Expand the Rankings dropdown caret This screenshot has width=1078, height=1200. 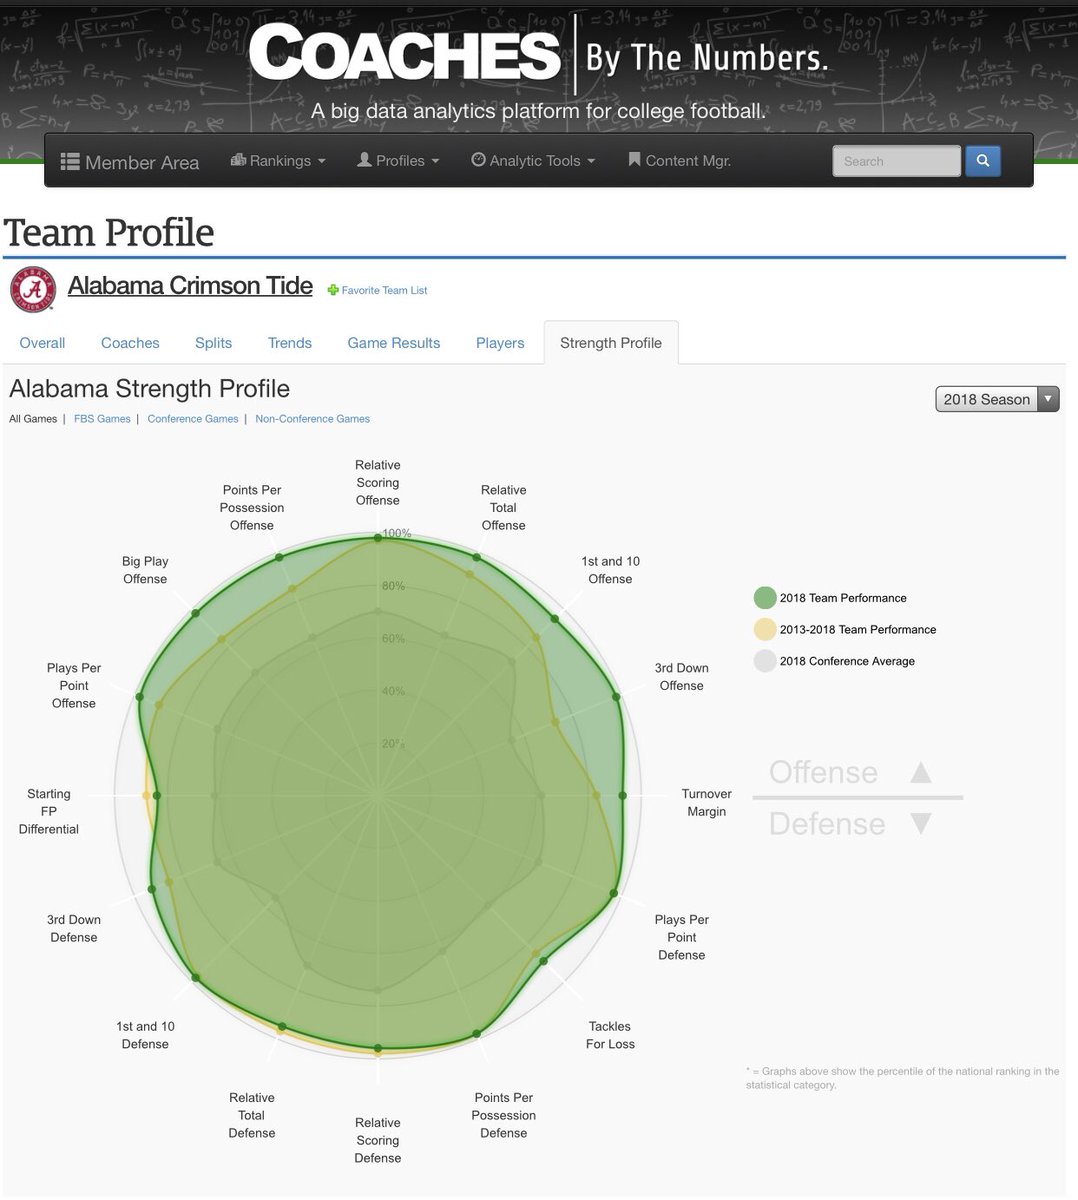click(x=322, y=161)
